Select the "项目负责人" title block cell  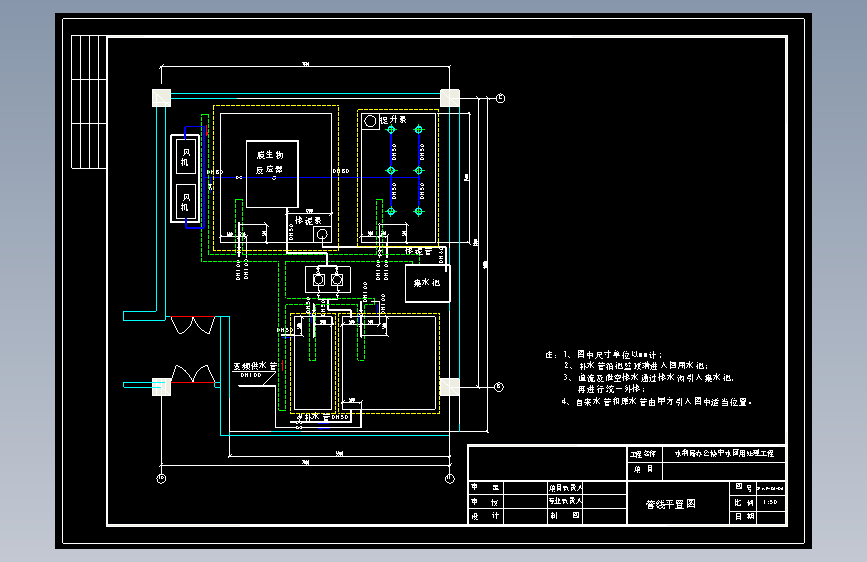565,487
